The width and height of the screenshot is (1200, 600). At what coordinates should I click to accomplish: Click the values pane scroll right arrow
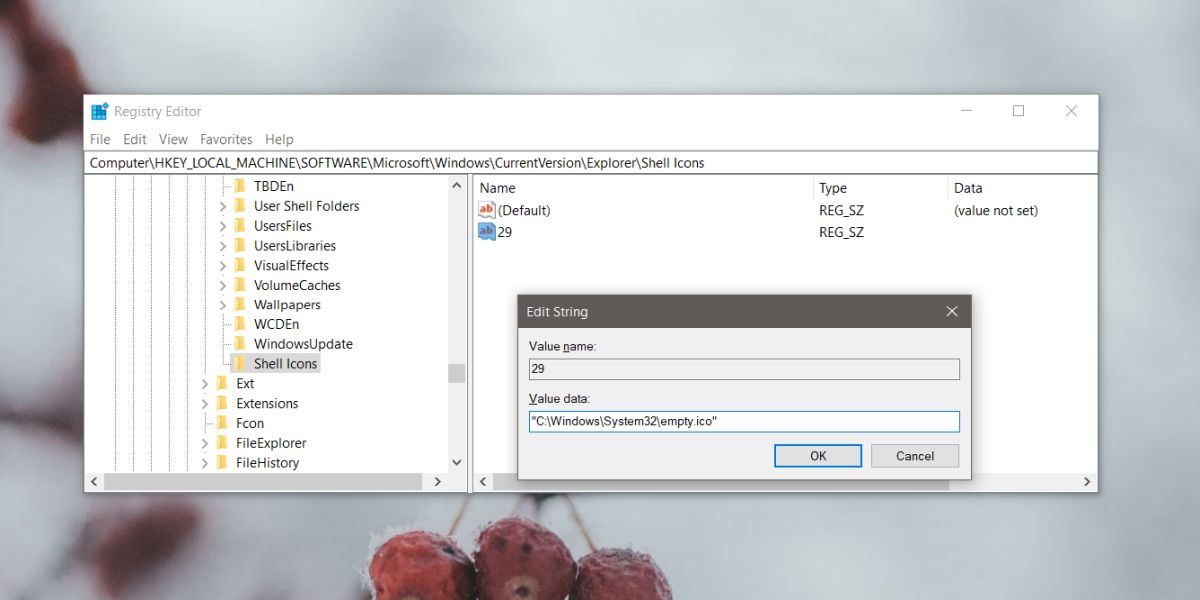pyautogui.click(x=1089, y=482)
